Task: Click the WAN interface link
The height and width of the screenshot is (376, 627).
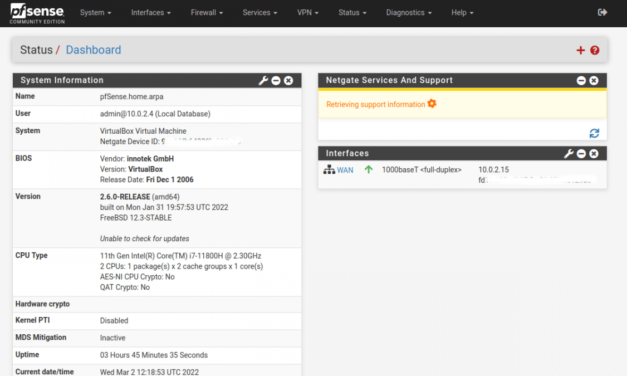Action: click(x=345, y=170)
